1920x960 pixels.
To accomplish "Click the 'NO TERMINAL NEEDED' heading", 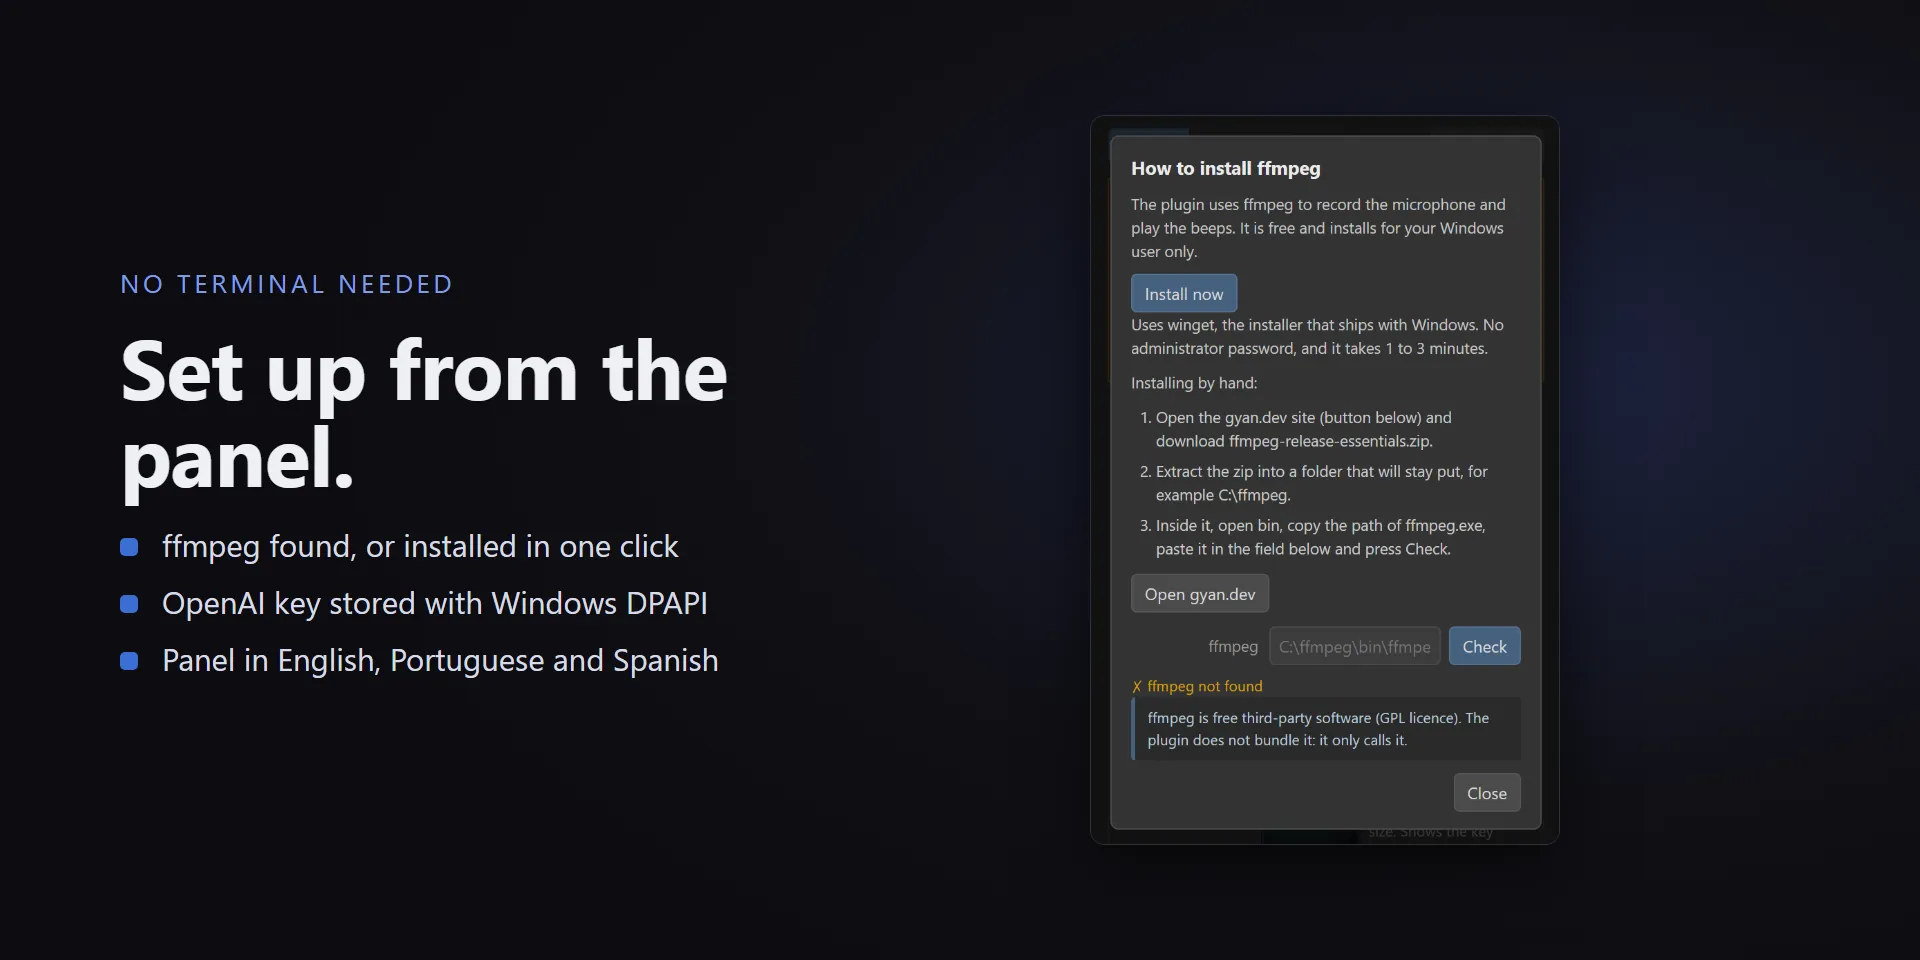I will pyautogui.click(x=287, y=285).
